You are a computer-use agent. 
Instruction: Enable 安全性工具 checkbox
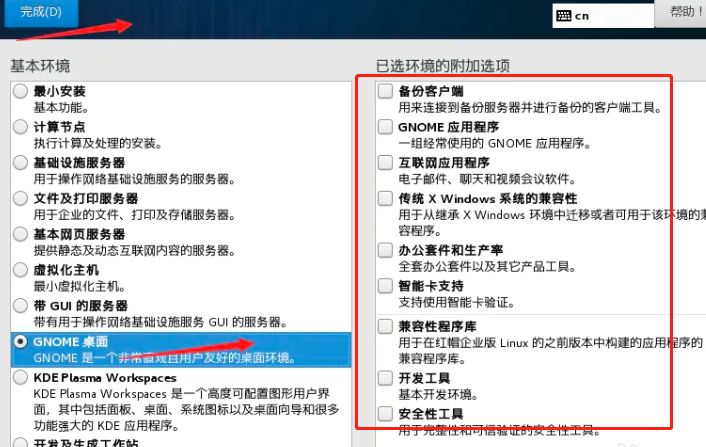[385, 414]
